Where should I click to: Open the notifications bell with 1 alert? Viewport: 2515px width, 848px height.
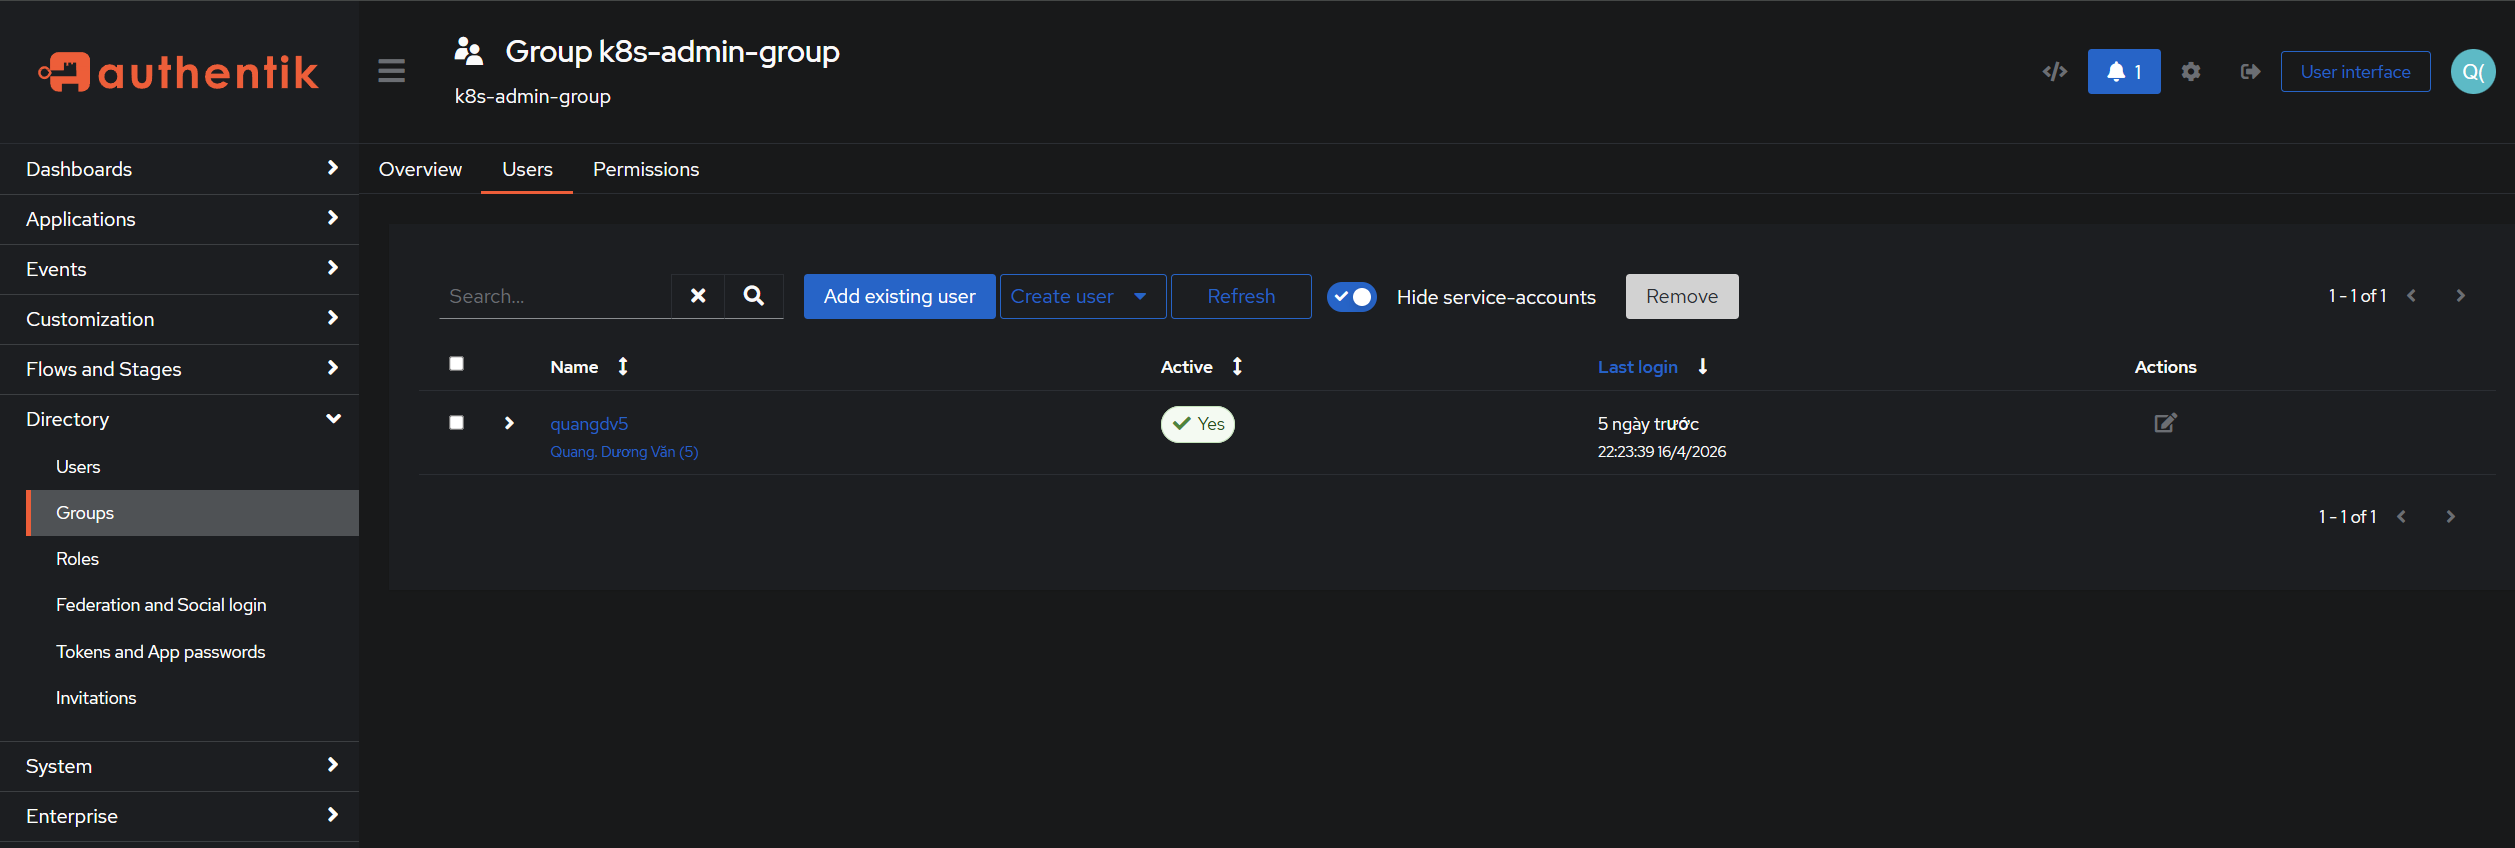click(2123, 72)
